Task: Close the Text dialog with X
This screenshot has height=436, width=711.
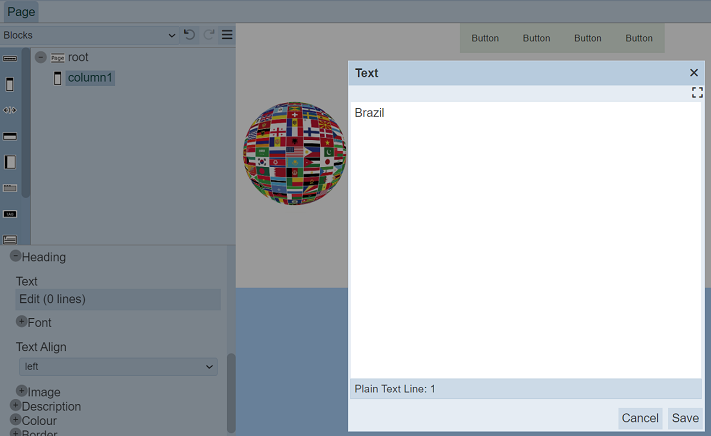Action: [694, 73]
